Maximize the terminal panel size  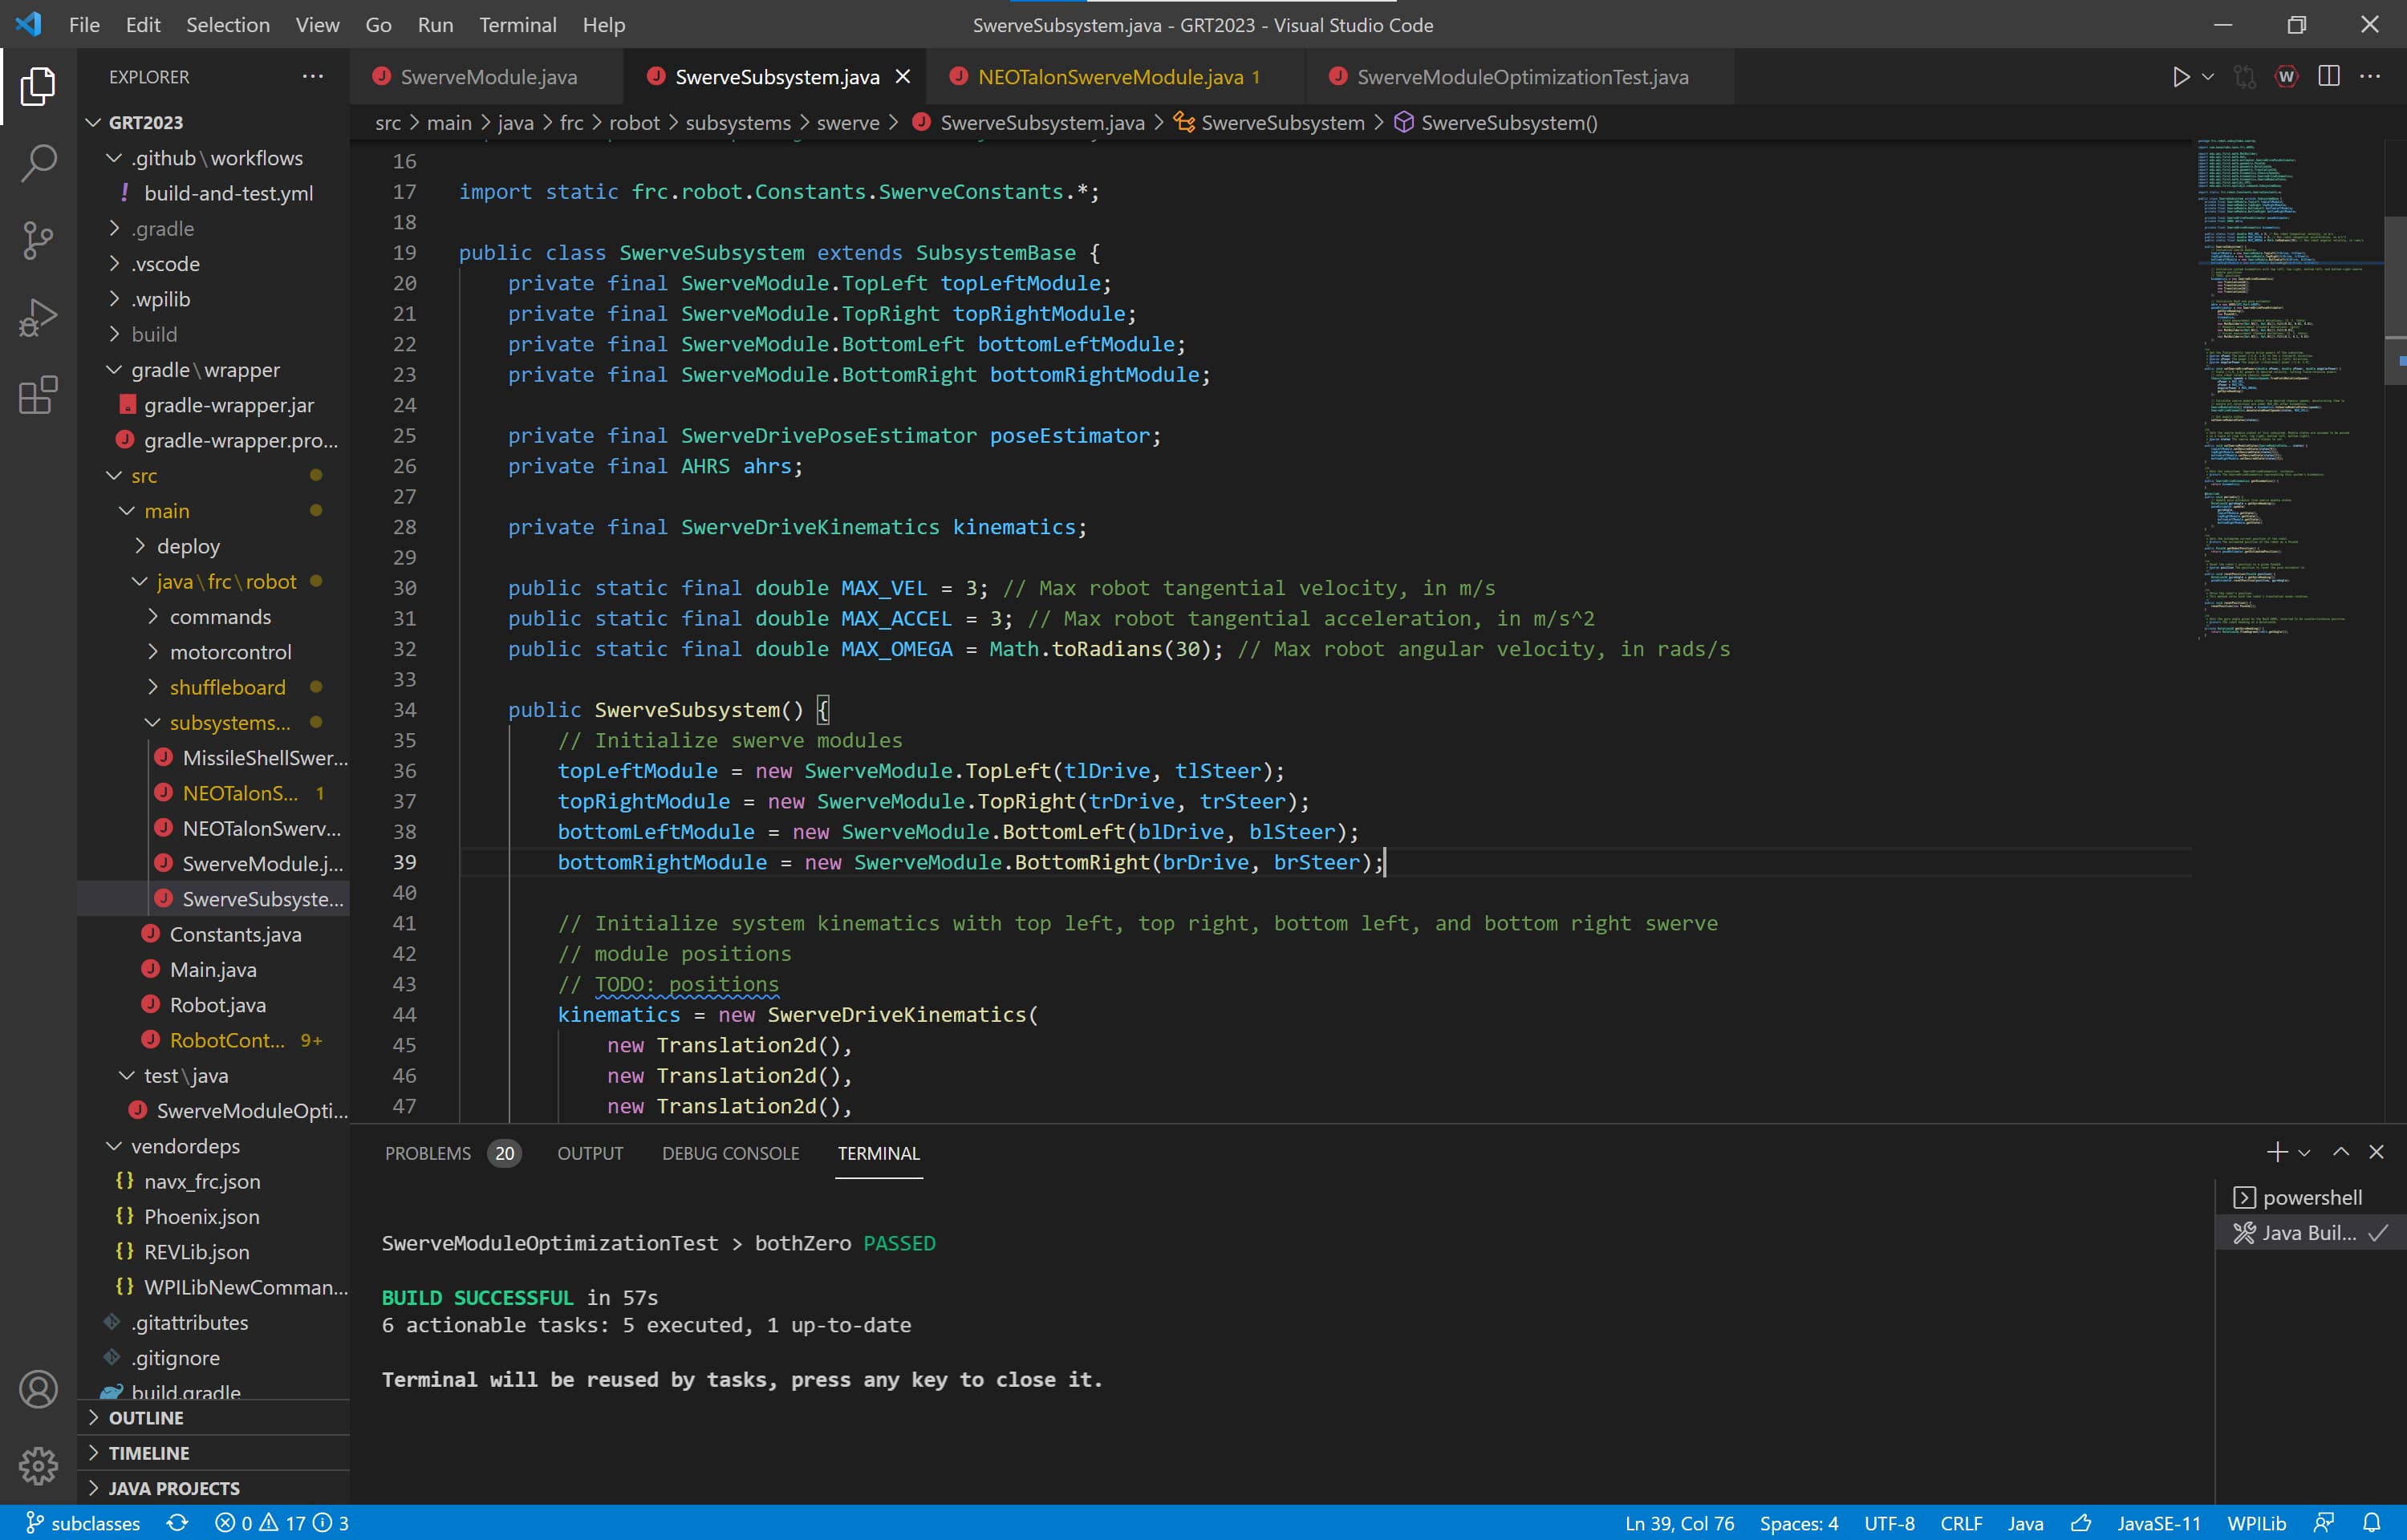(2341, 1152)
